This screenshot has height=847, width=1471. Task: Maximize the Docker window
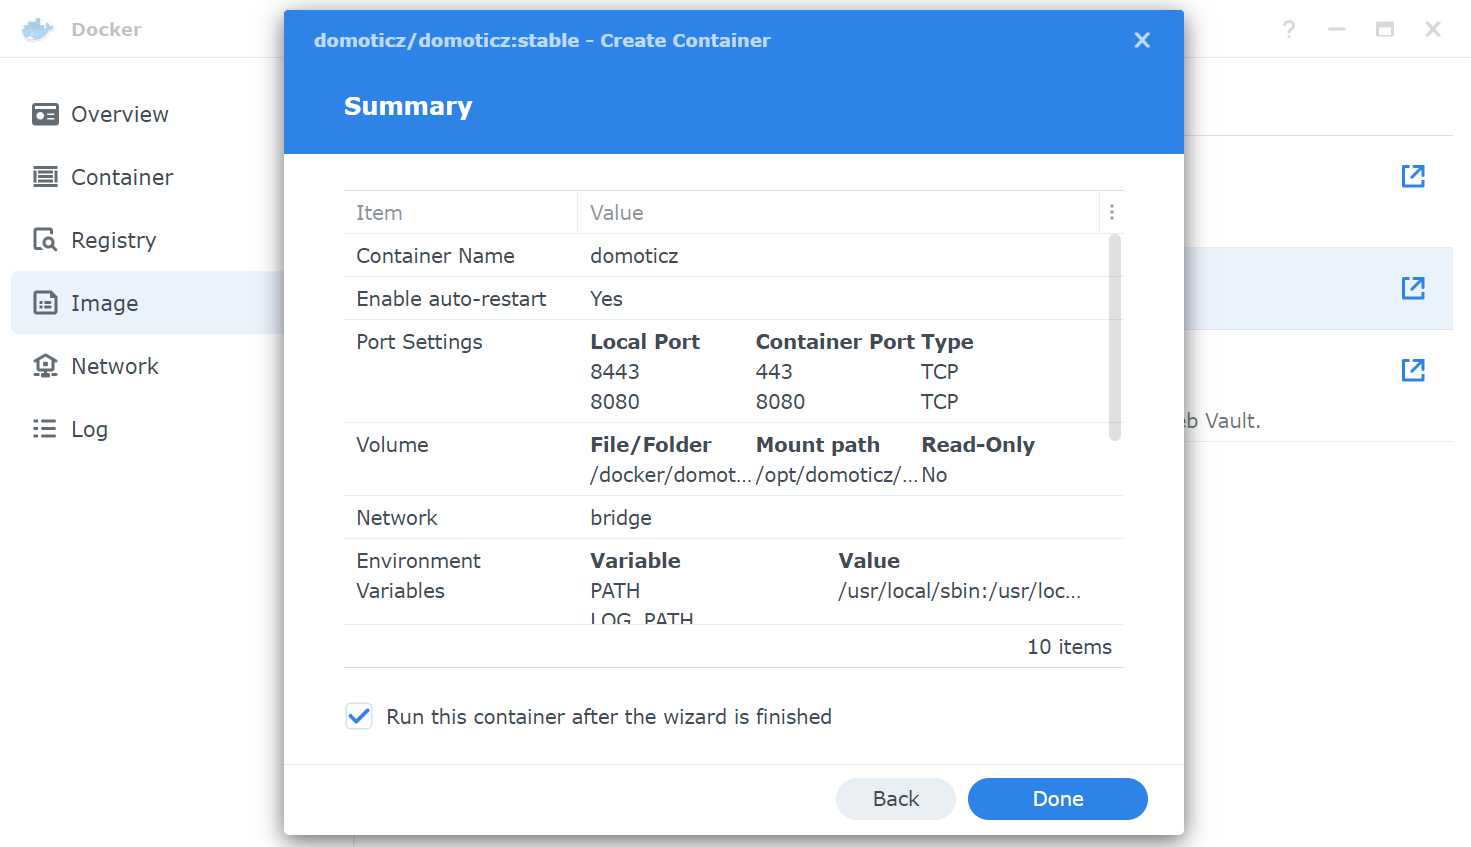[x=1385, y=29]
